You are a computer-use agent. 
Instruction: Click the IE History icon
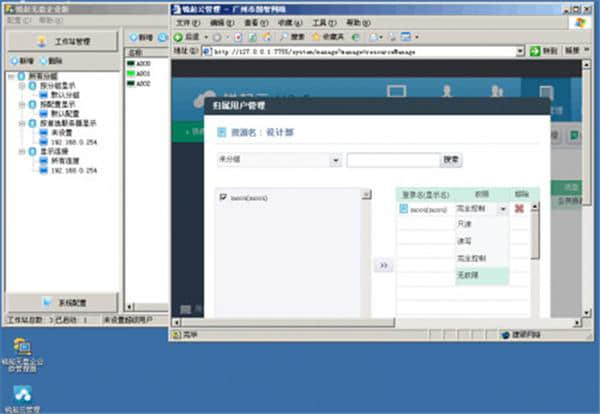(x=356, y=37)
